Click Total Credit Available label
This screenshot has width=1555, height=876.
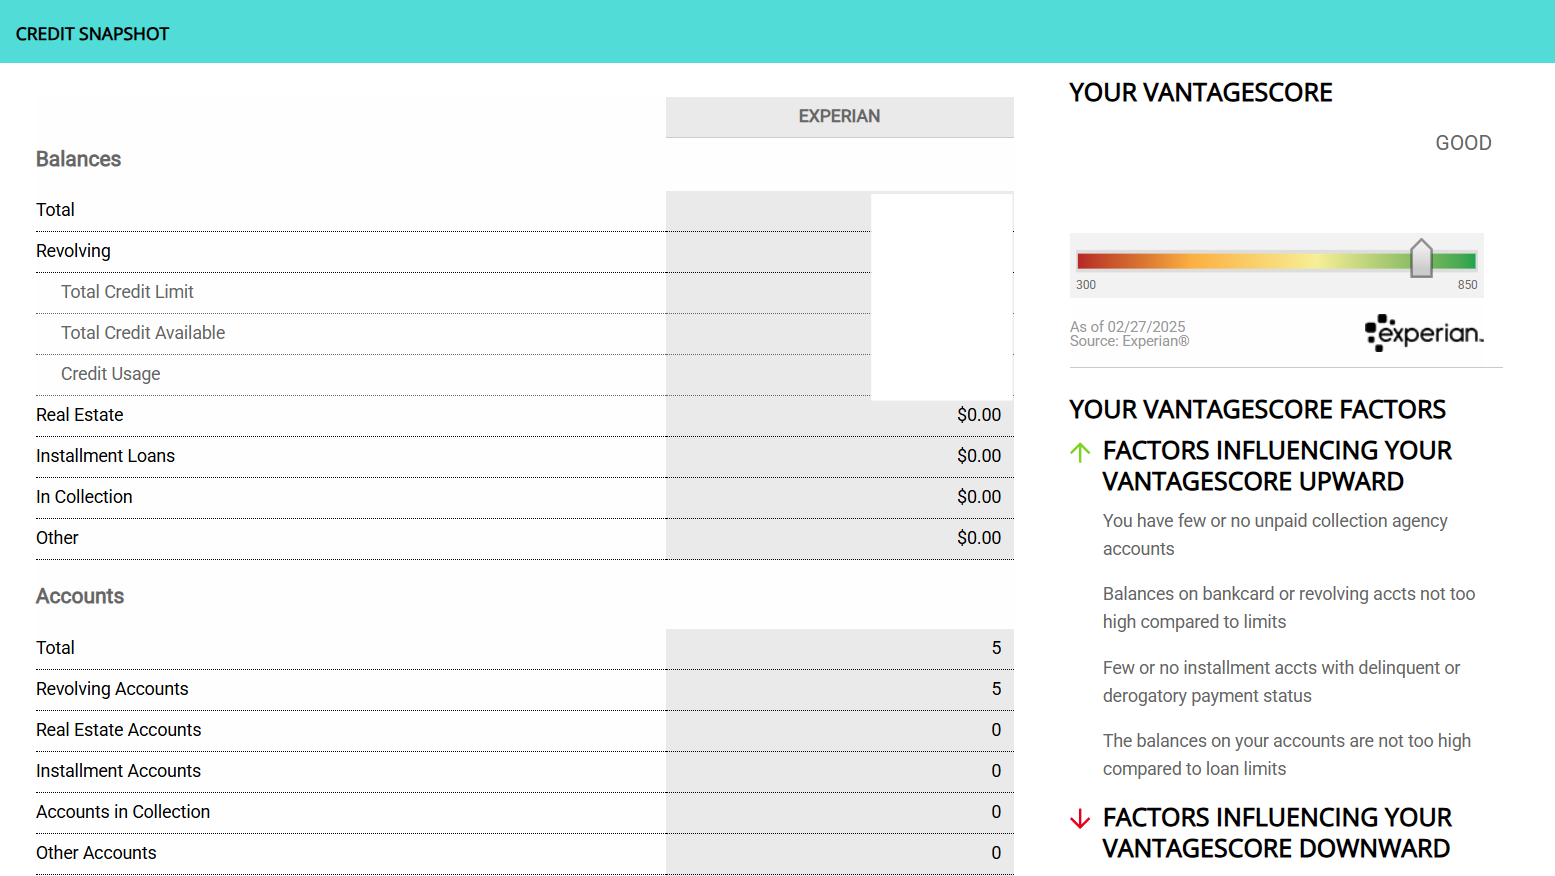(x=143, y=333)
